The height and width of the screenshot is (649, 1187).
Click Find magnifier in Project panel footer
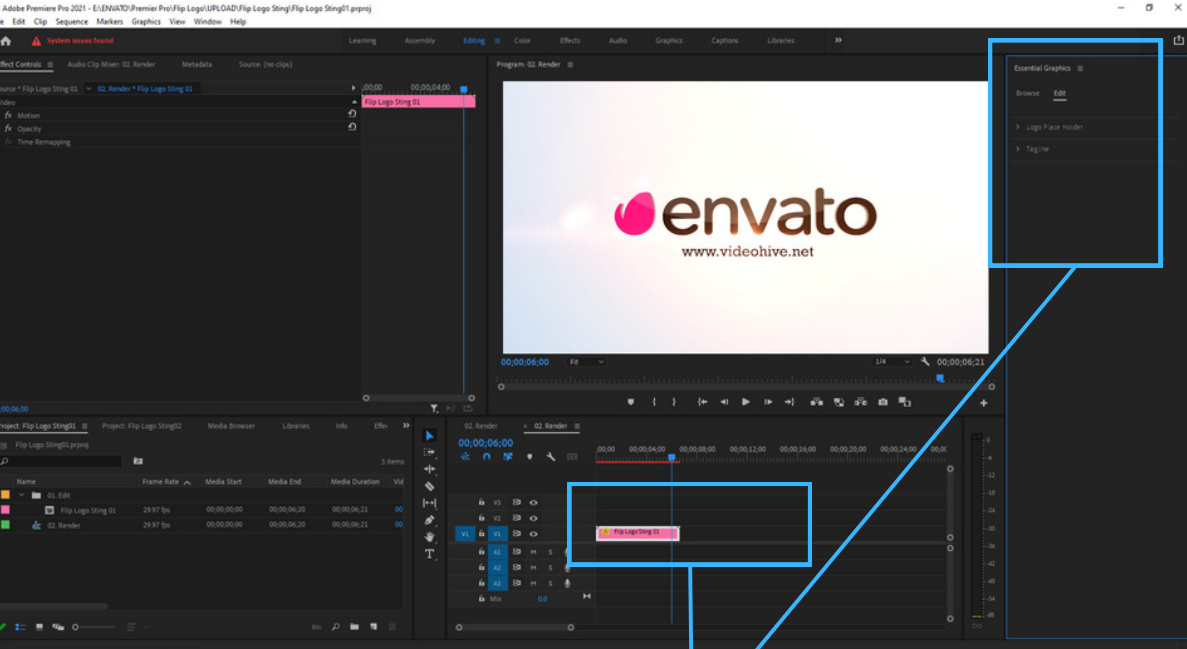335,627
